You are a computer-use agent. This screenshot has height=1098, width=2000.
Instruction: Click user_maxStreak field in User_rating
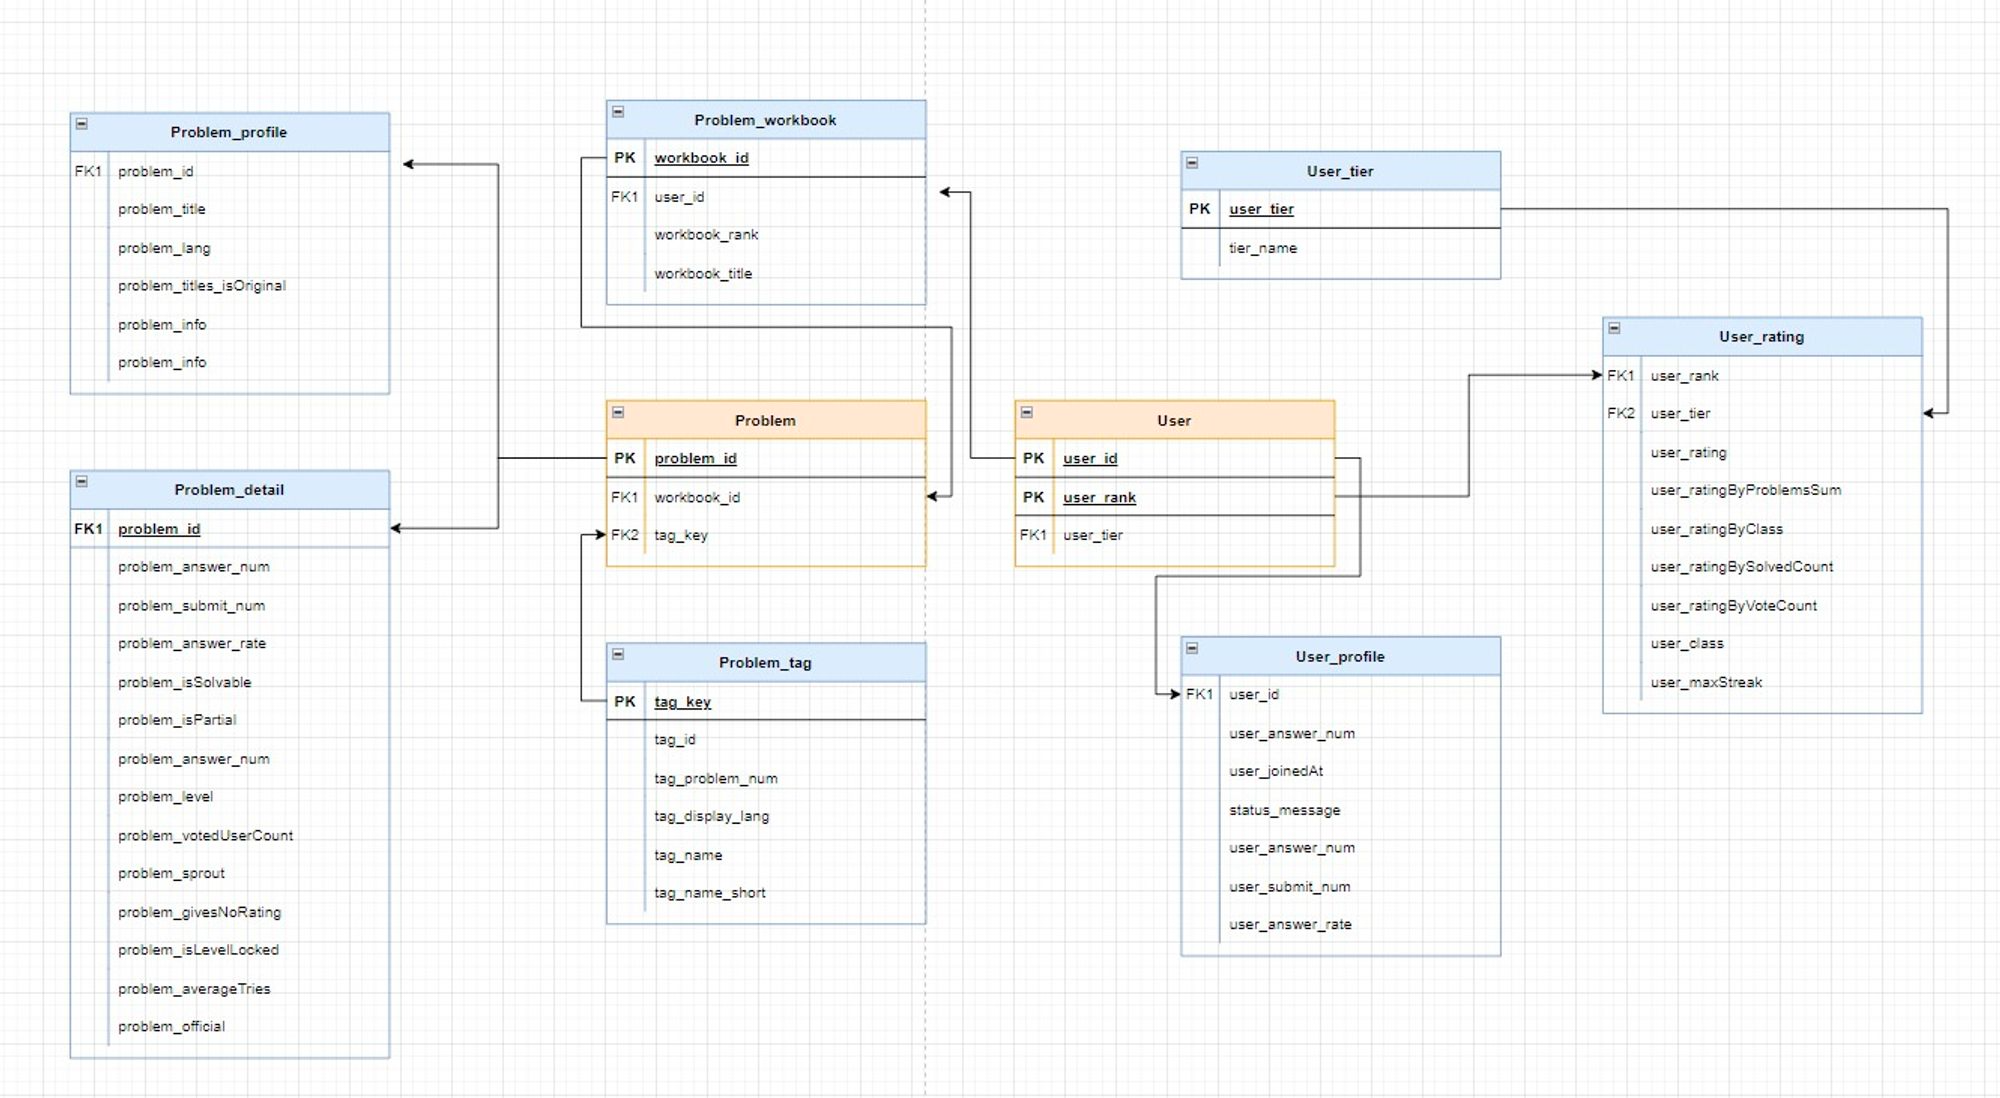pos(1706,683)
